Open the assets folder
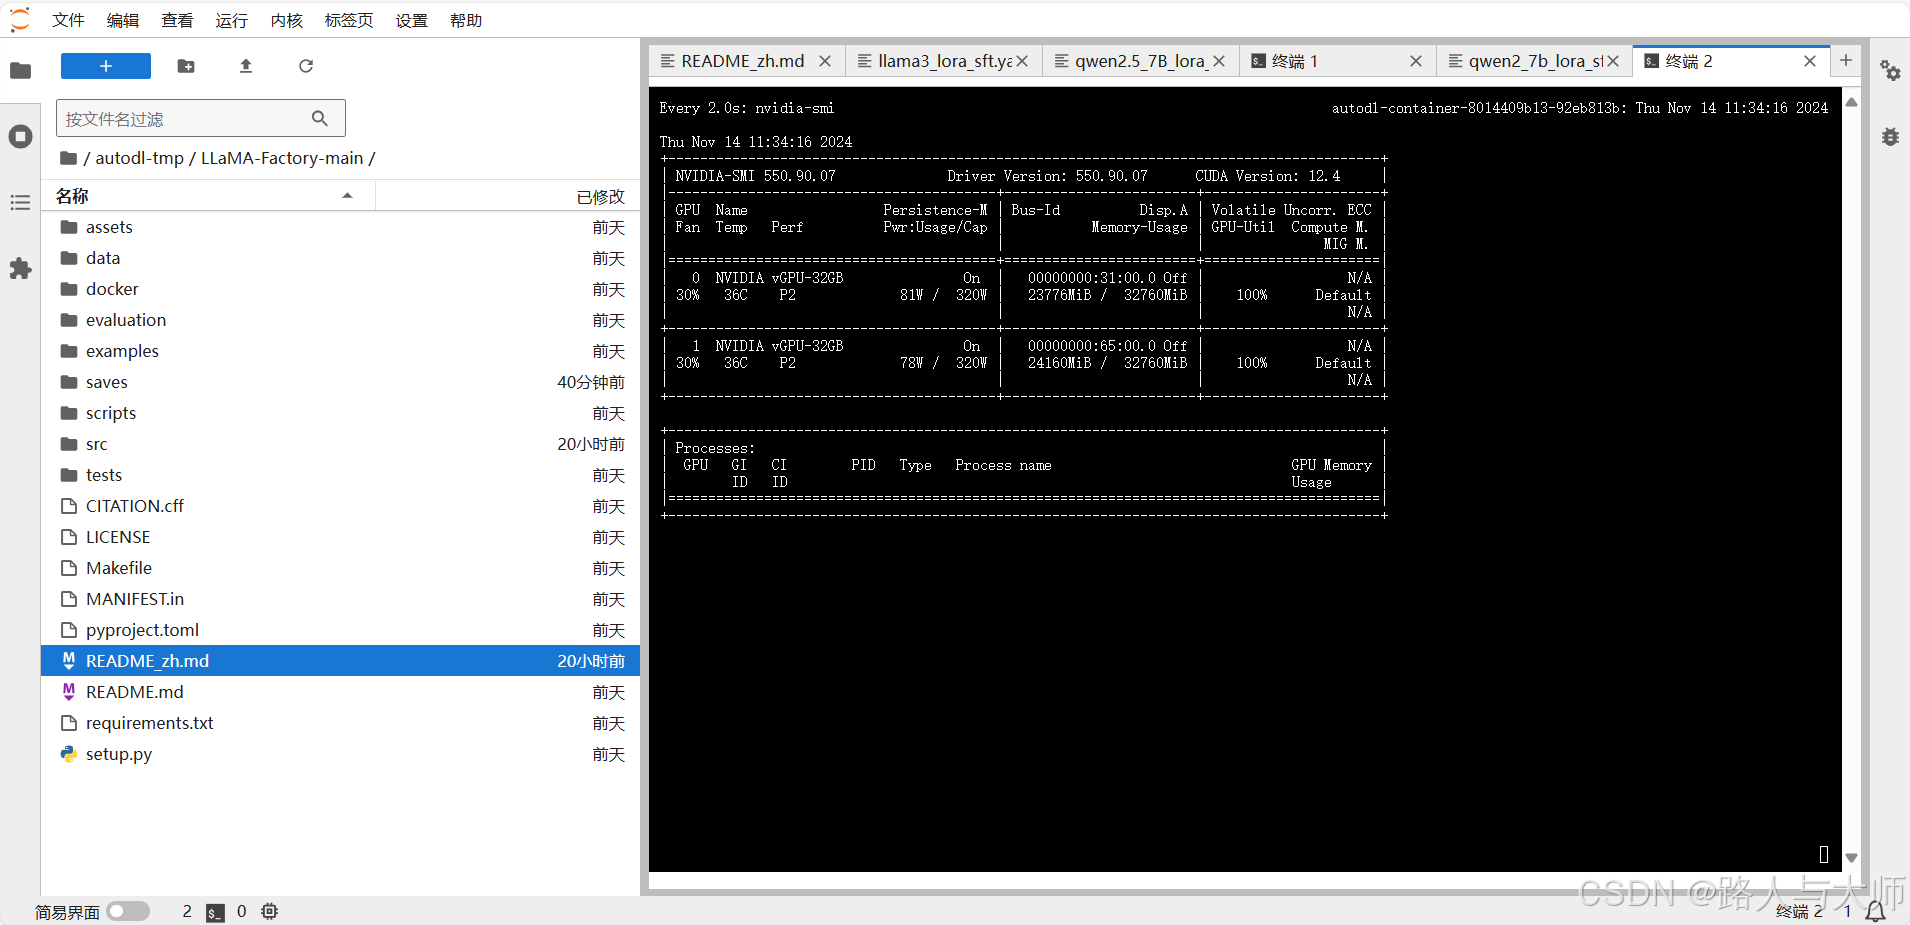The image size is (1910, 925). (x=340, y=227)
